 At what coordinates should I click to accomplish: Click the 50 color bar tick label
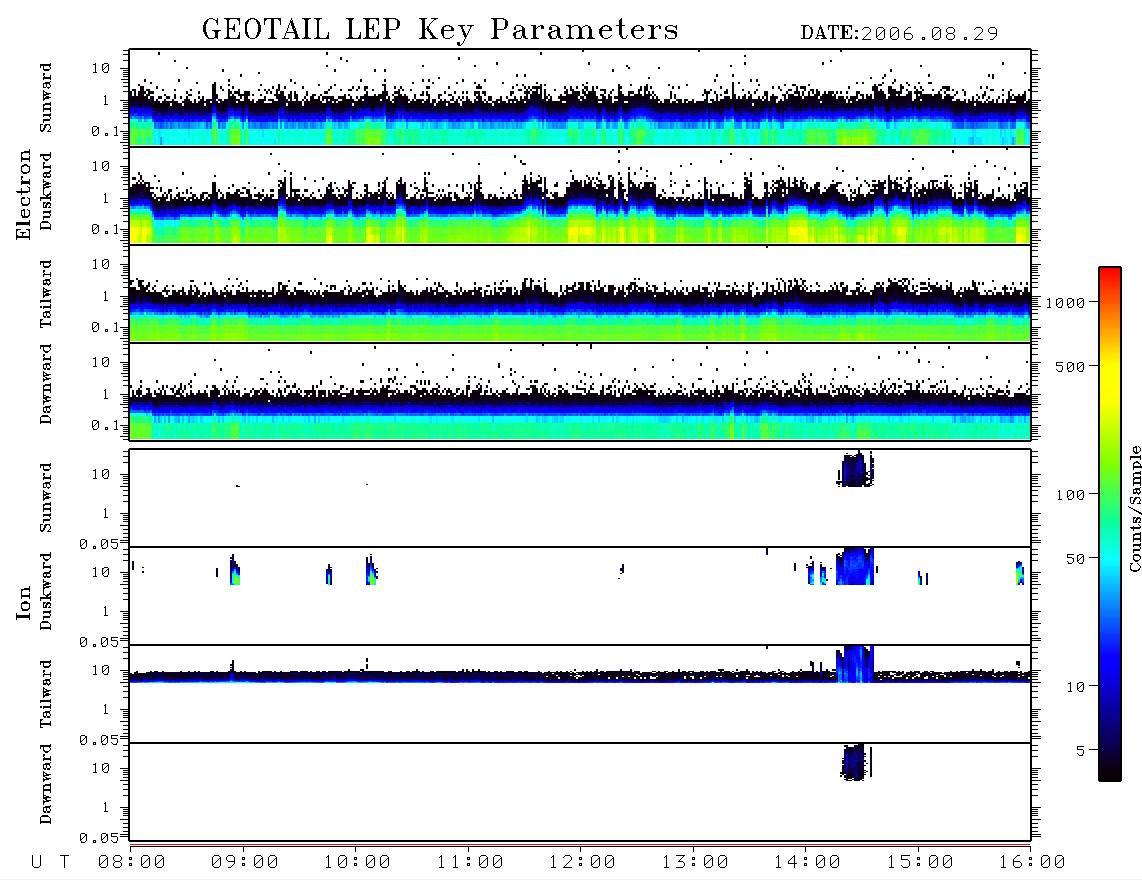click(1076, 559)
